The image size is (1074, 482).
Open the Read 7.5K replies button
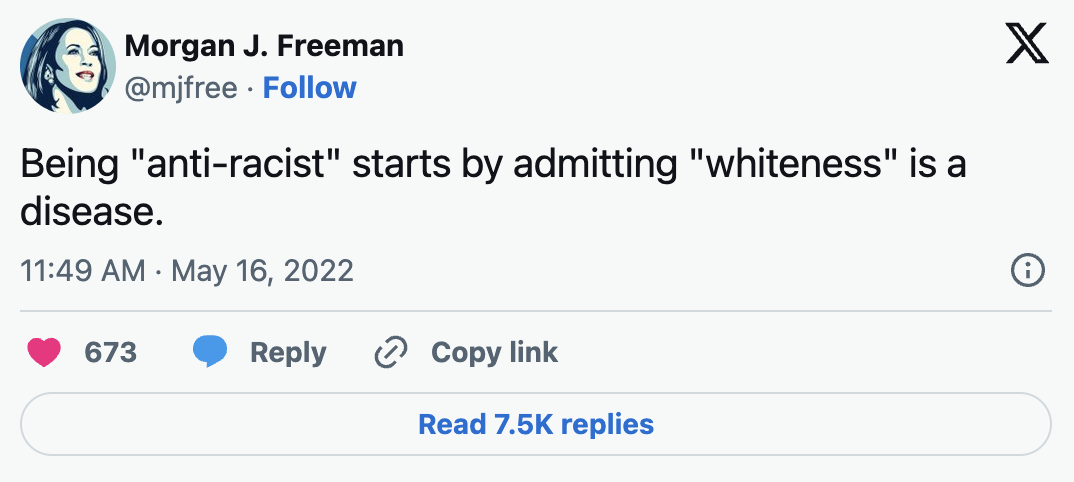pos(536,424)
